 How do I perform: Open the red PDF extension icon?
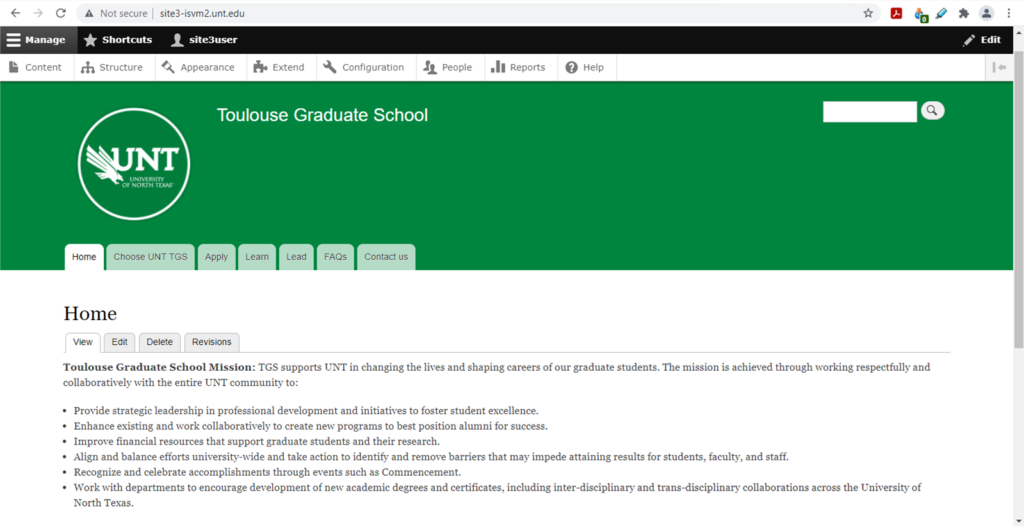coord(897,13)
